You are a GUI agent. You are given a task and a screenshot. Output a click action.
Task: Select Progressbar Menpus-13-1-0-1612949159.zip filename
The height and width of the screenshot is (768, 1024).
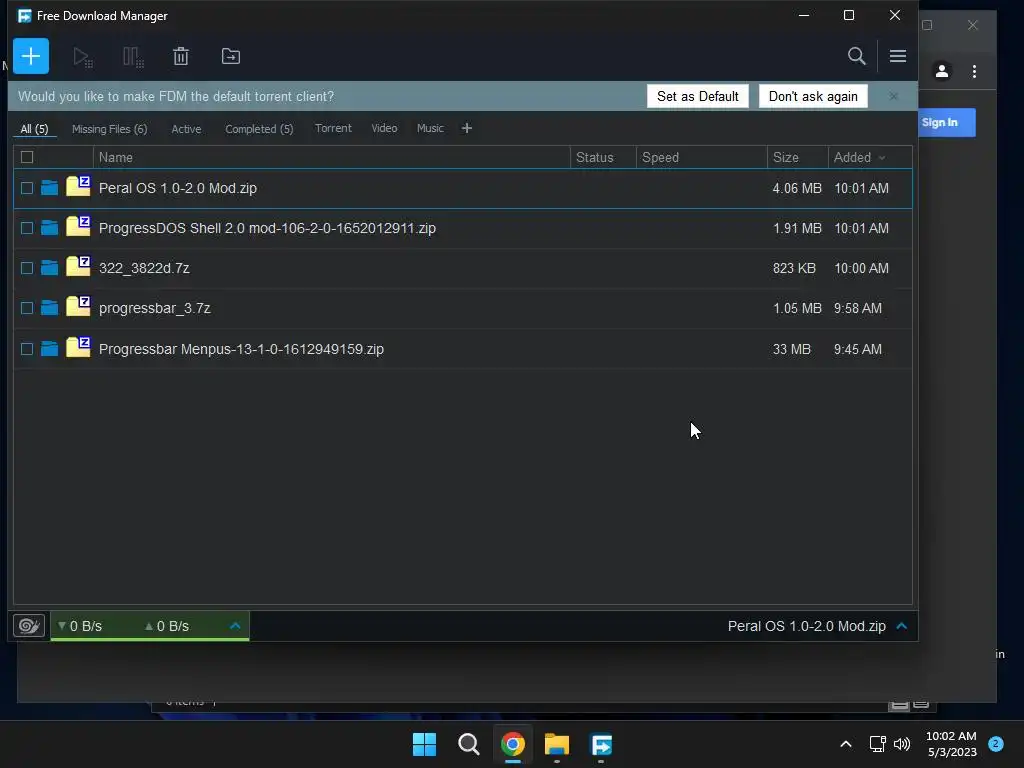(241, 349)
